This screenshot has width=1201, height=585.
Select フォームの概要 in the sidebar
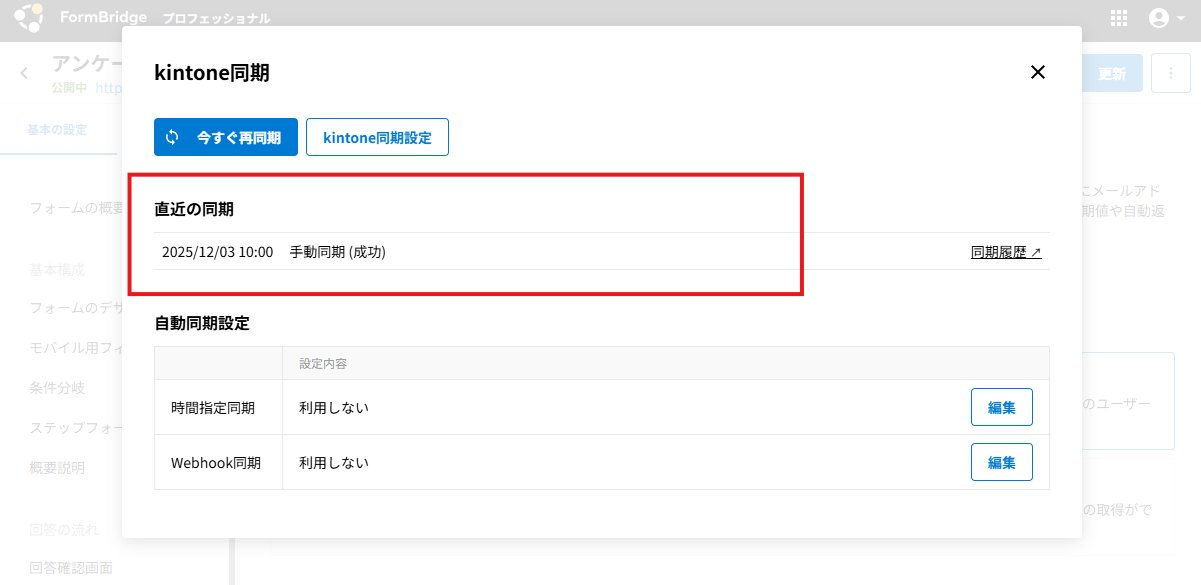(76, 208)
